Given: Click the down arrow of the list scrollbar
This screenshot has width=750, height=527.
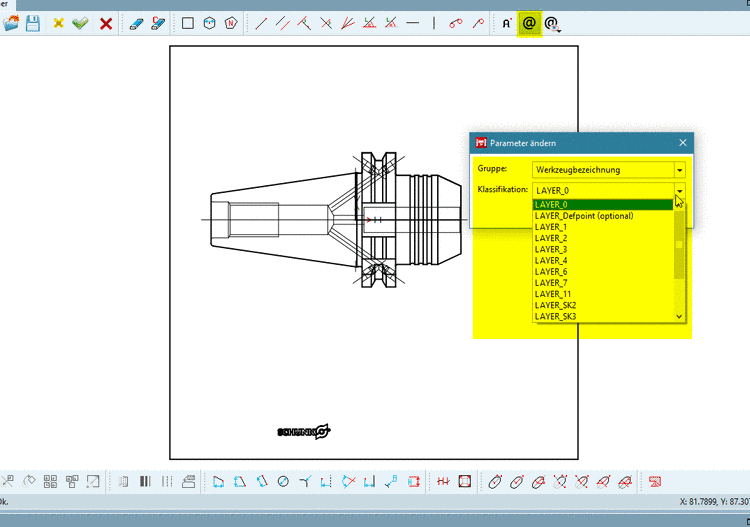Looking at the screenshot, I should 679,316.
